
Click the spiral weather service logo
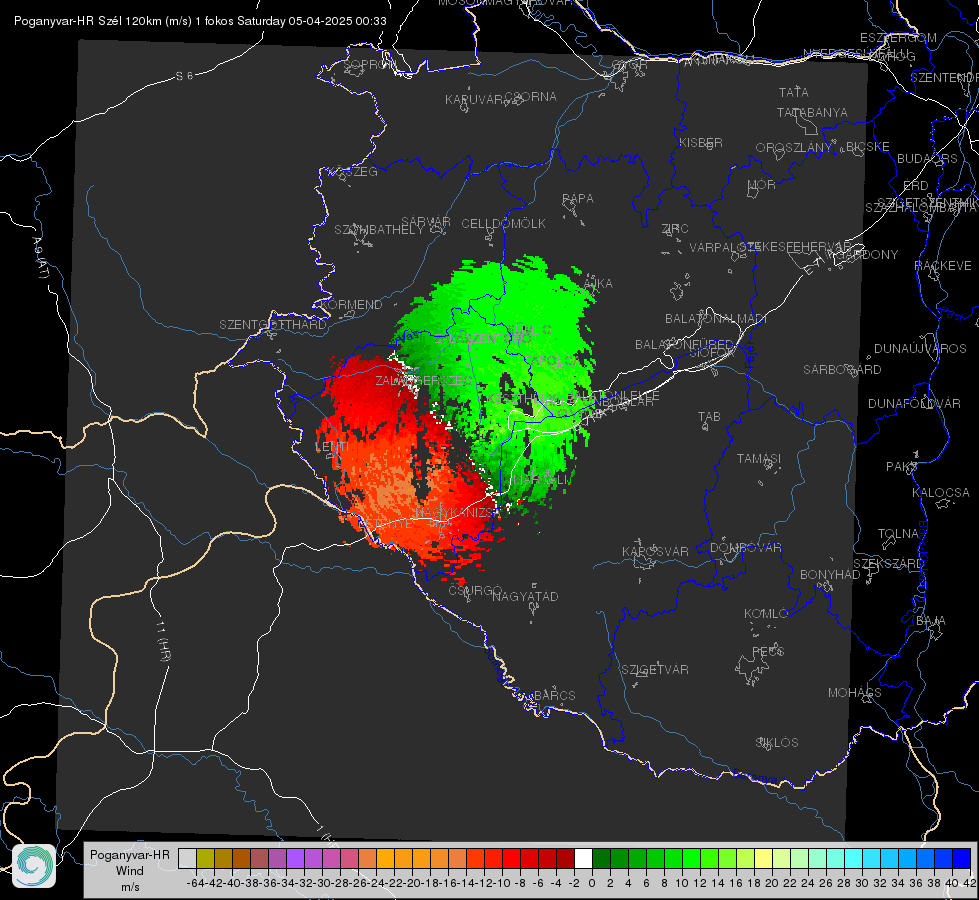click(x=34, y=866)
